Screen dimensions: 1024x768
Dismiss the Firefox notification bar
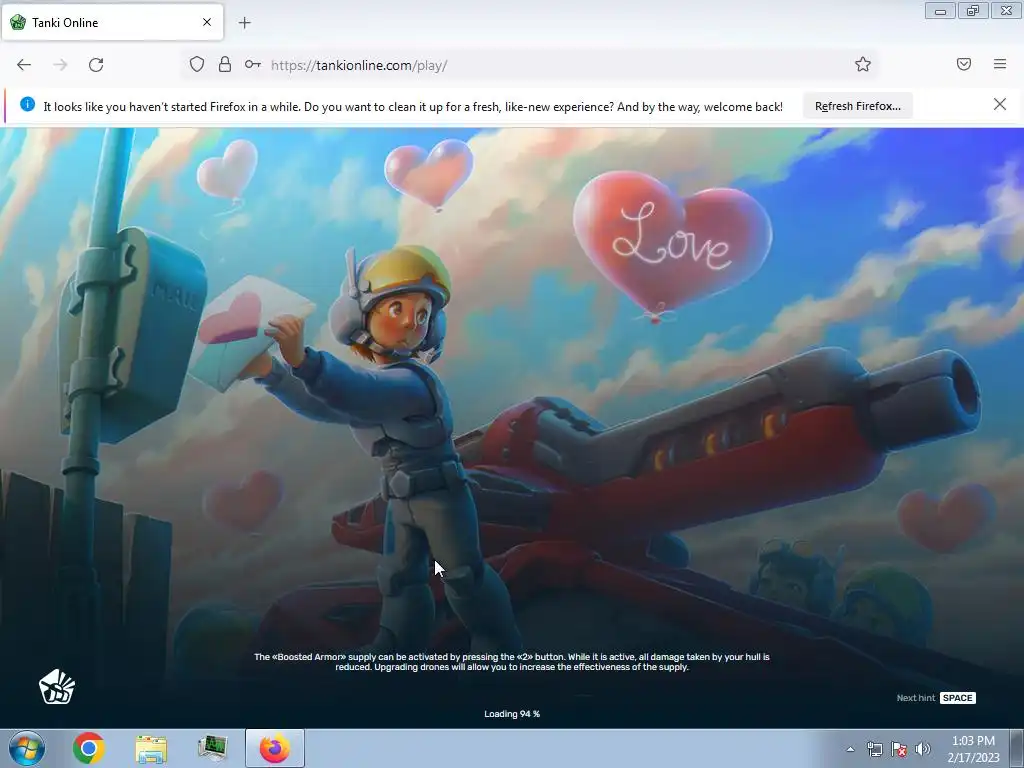click(x=1000, y=104)
